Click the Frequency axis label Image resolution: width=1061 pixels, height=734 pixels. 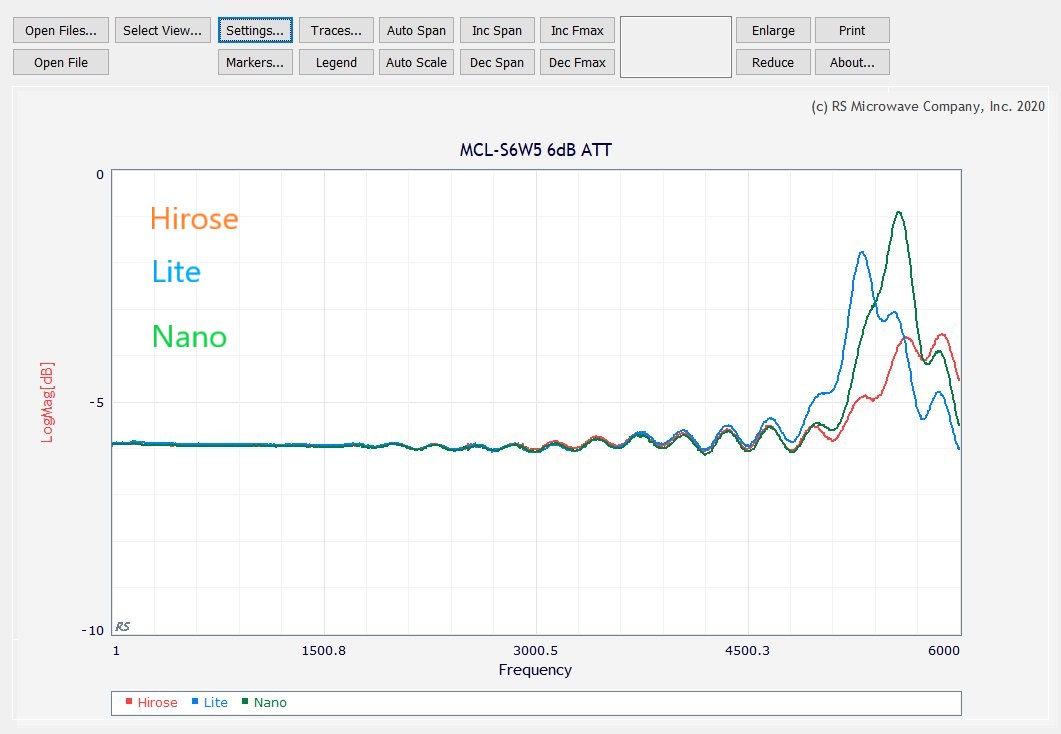pyautogui.click(x=535, y=670)
